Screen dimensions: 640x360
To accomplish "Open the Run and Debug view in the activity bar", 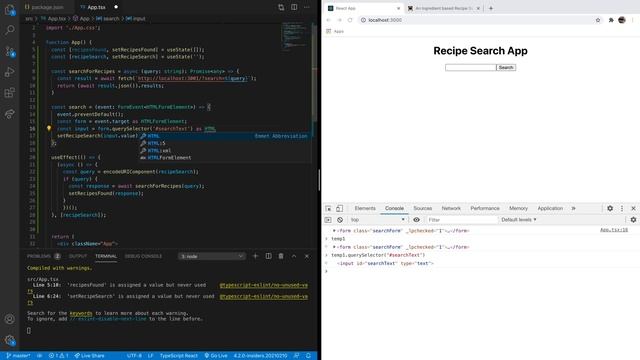I will [x=9, y=72].
